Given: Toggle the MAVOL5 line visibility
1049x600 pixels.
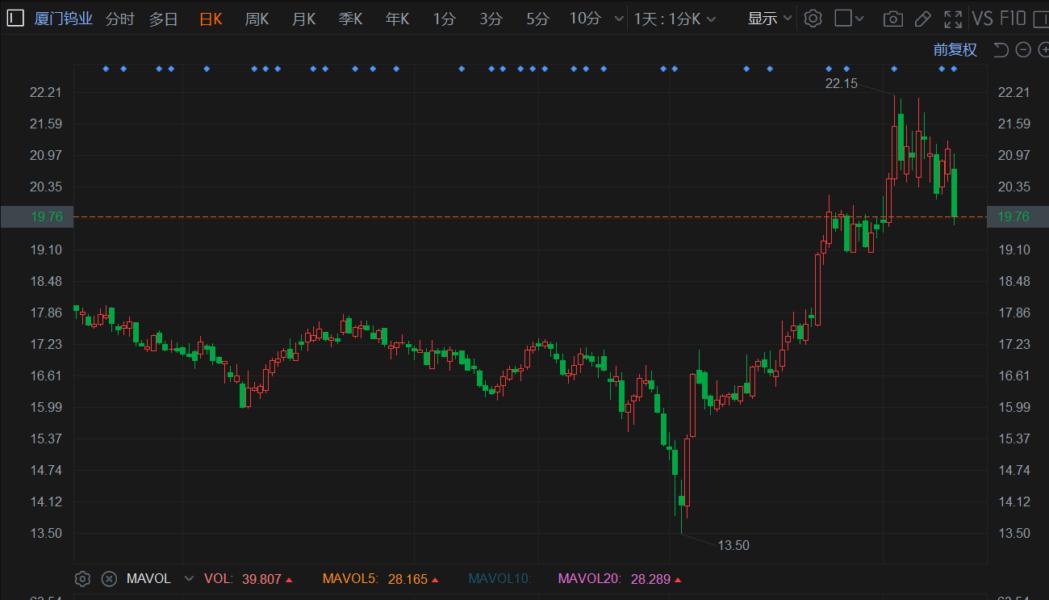Looking at the screenshot, I should [380, 579].
